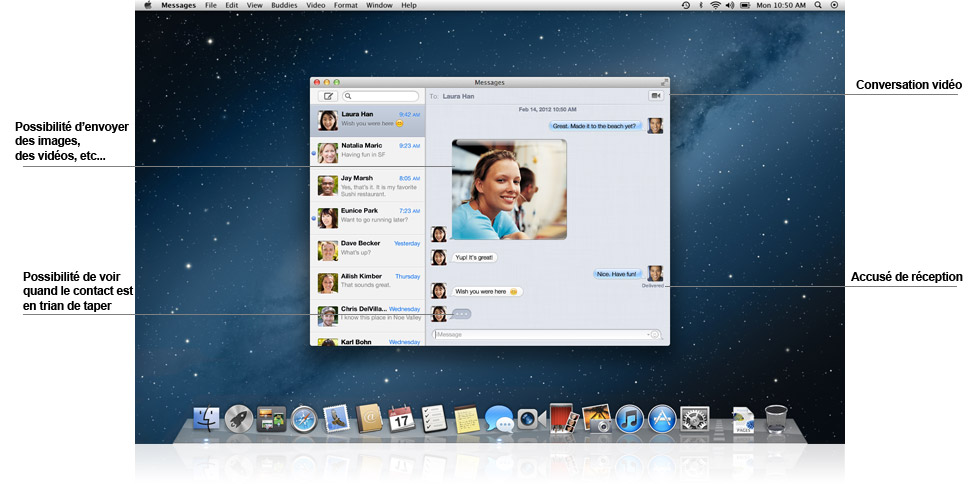Open Jay Marsh conversation
The width and height of the screenshot is (980, 484).
(x=368, y=185)
